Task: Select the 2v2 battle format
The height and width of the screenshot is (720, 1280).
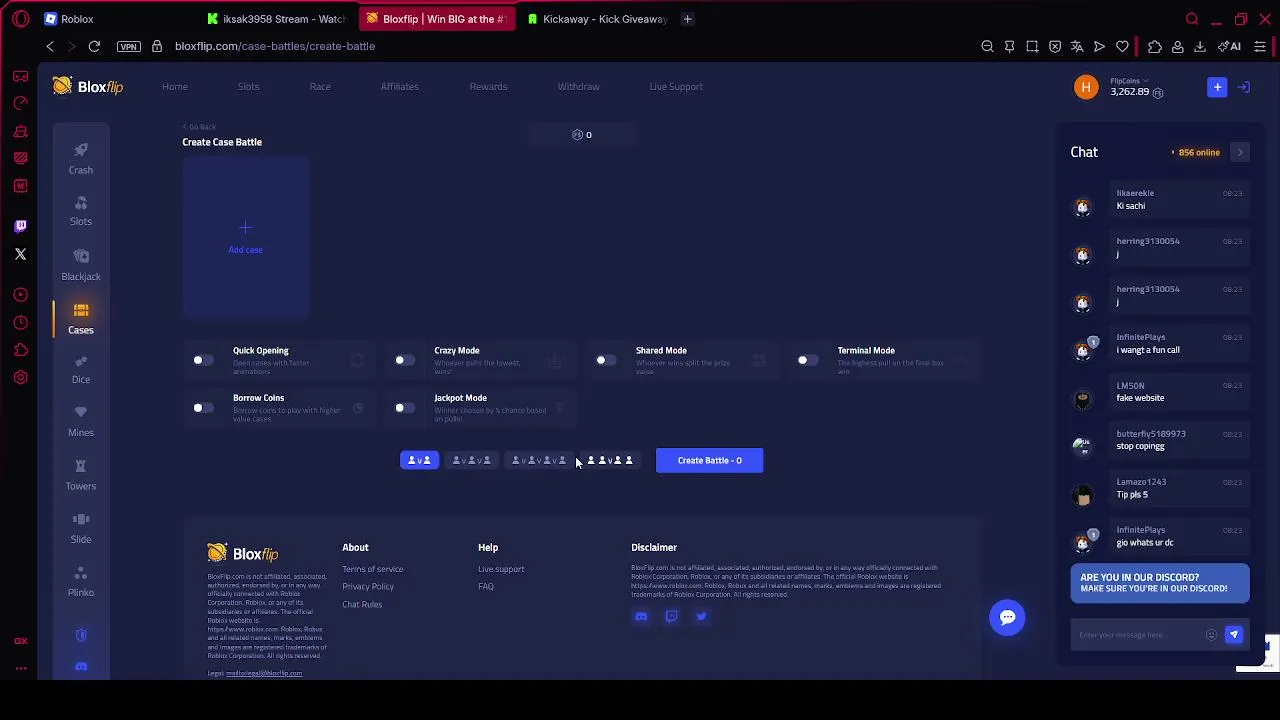Action: point(610,460)
